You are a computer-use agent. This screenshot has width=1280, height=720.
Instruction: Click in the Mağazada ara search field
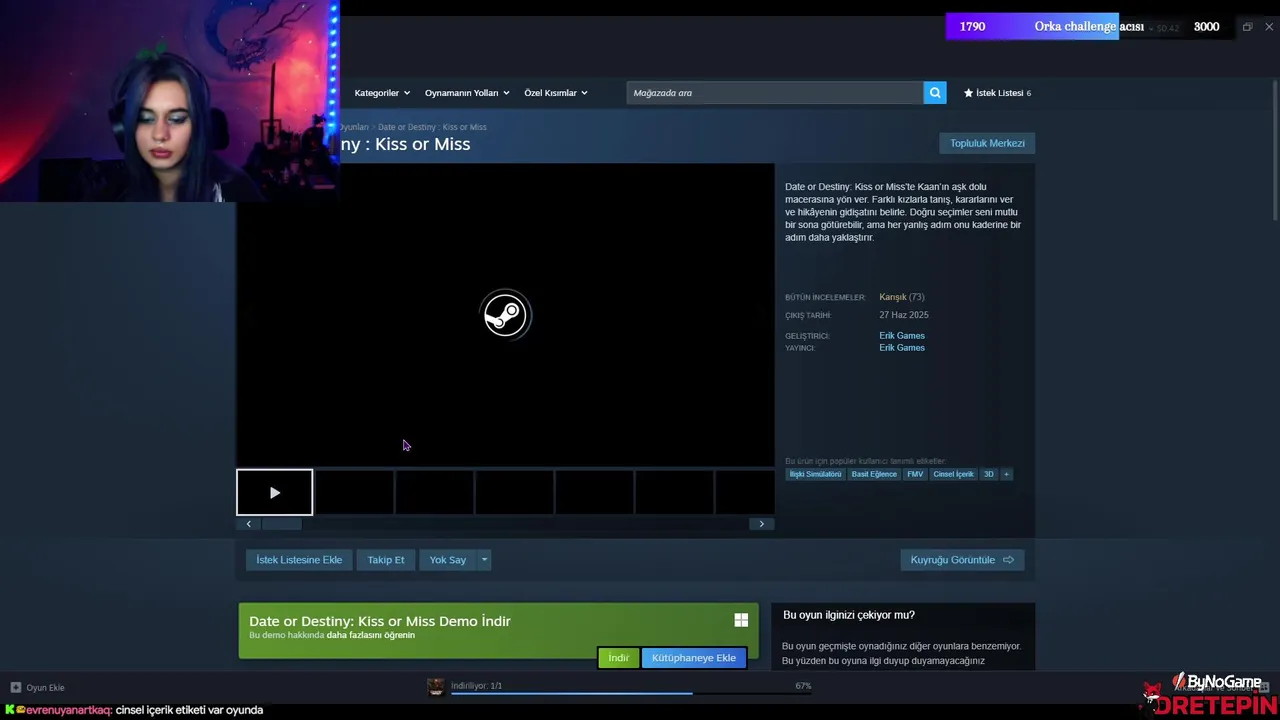point(775,93)
